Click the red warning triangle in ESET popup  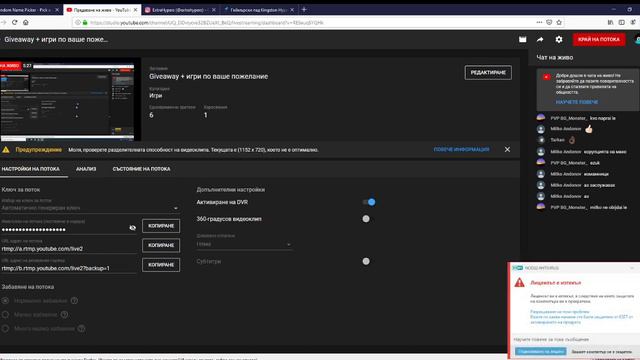519,282
